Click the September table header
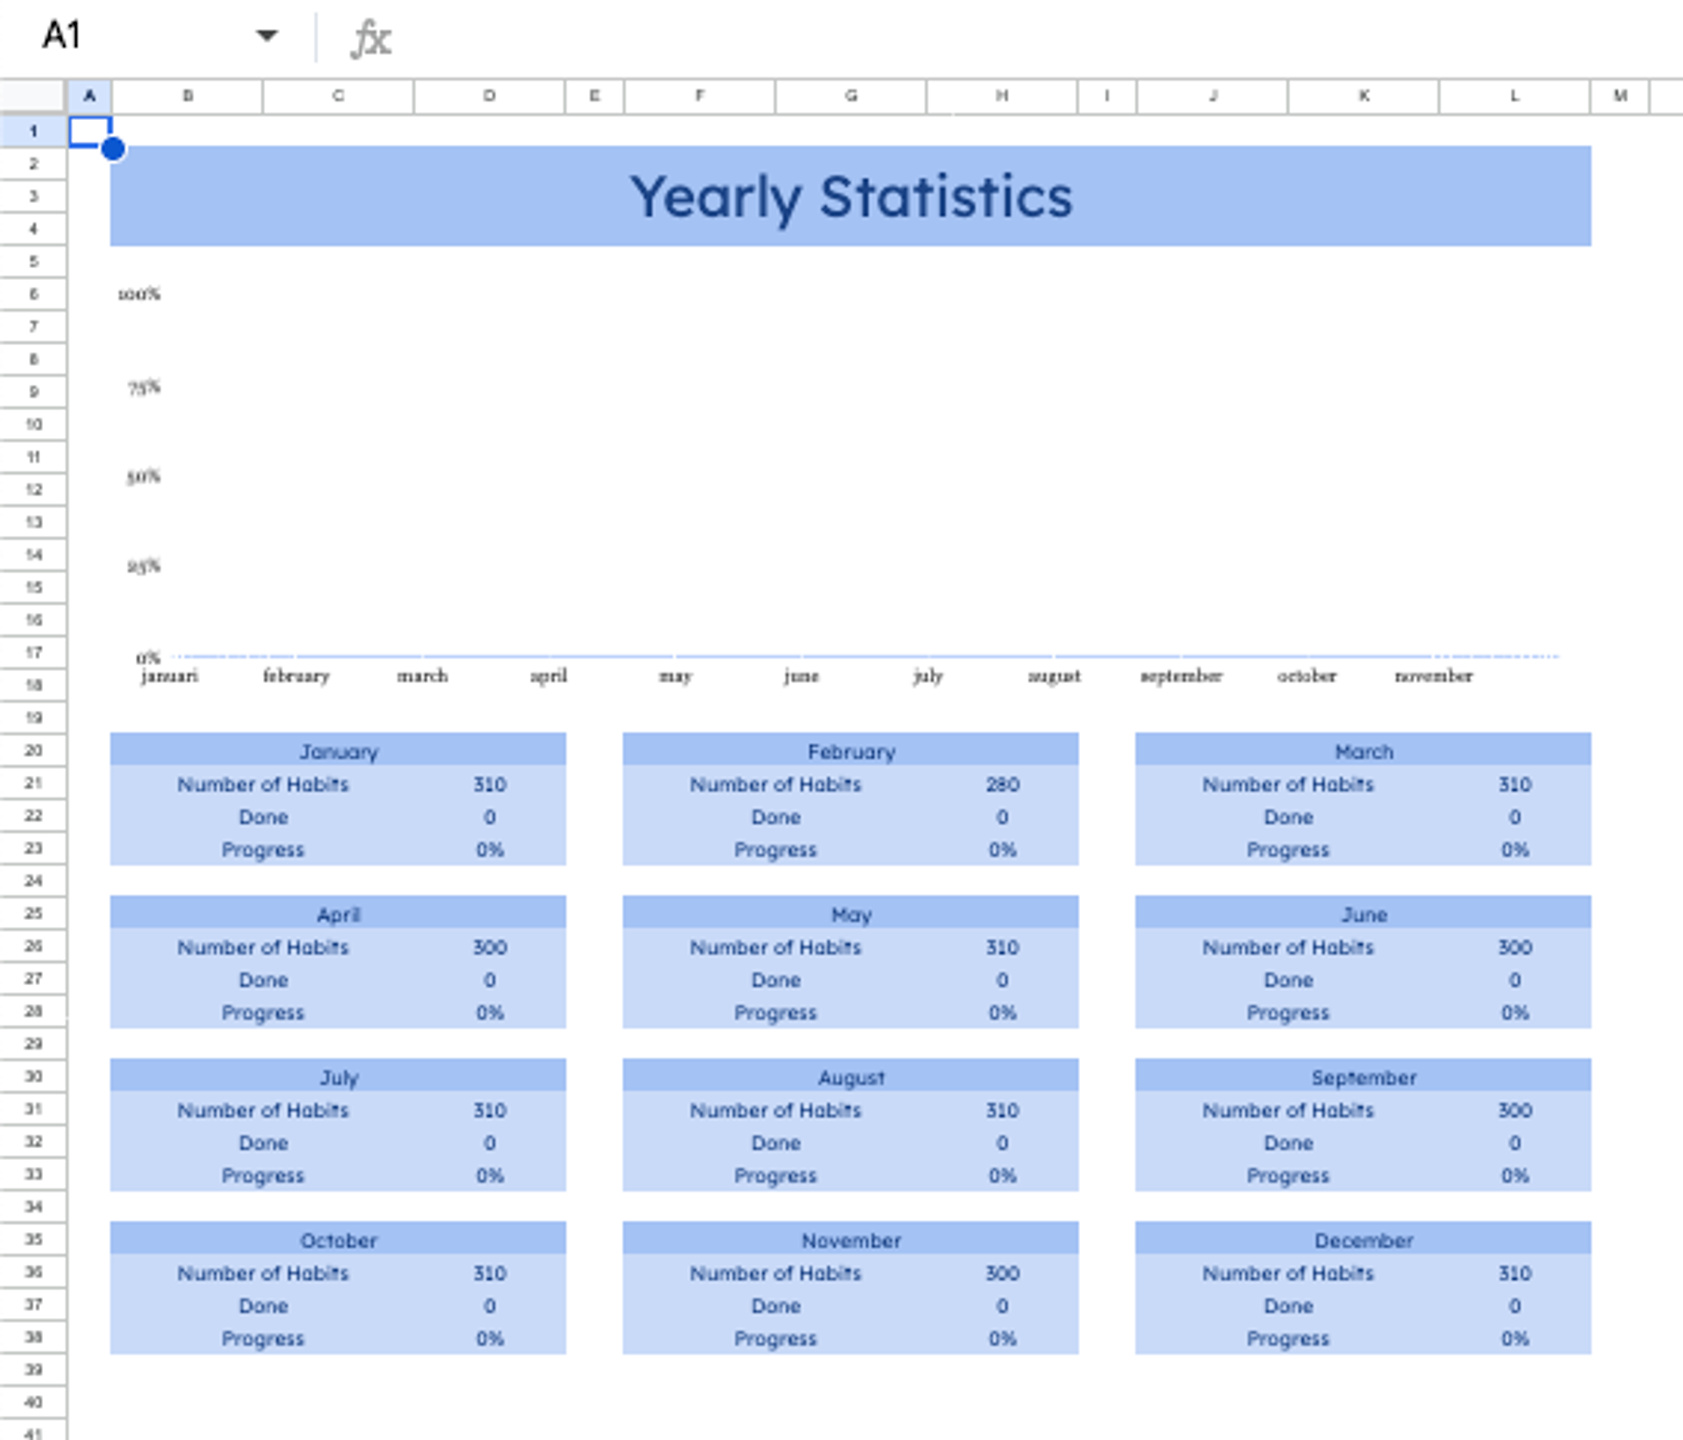The height and width of the screenshot is (1440, 1683). coord(1363,1076)
